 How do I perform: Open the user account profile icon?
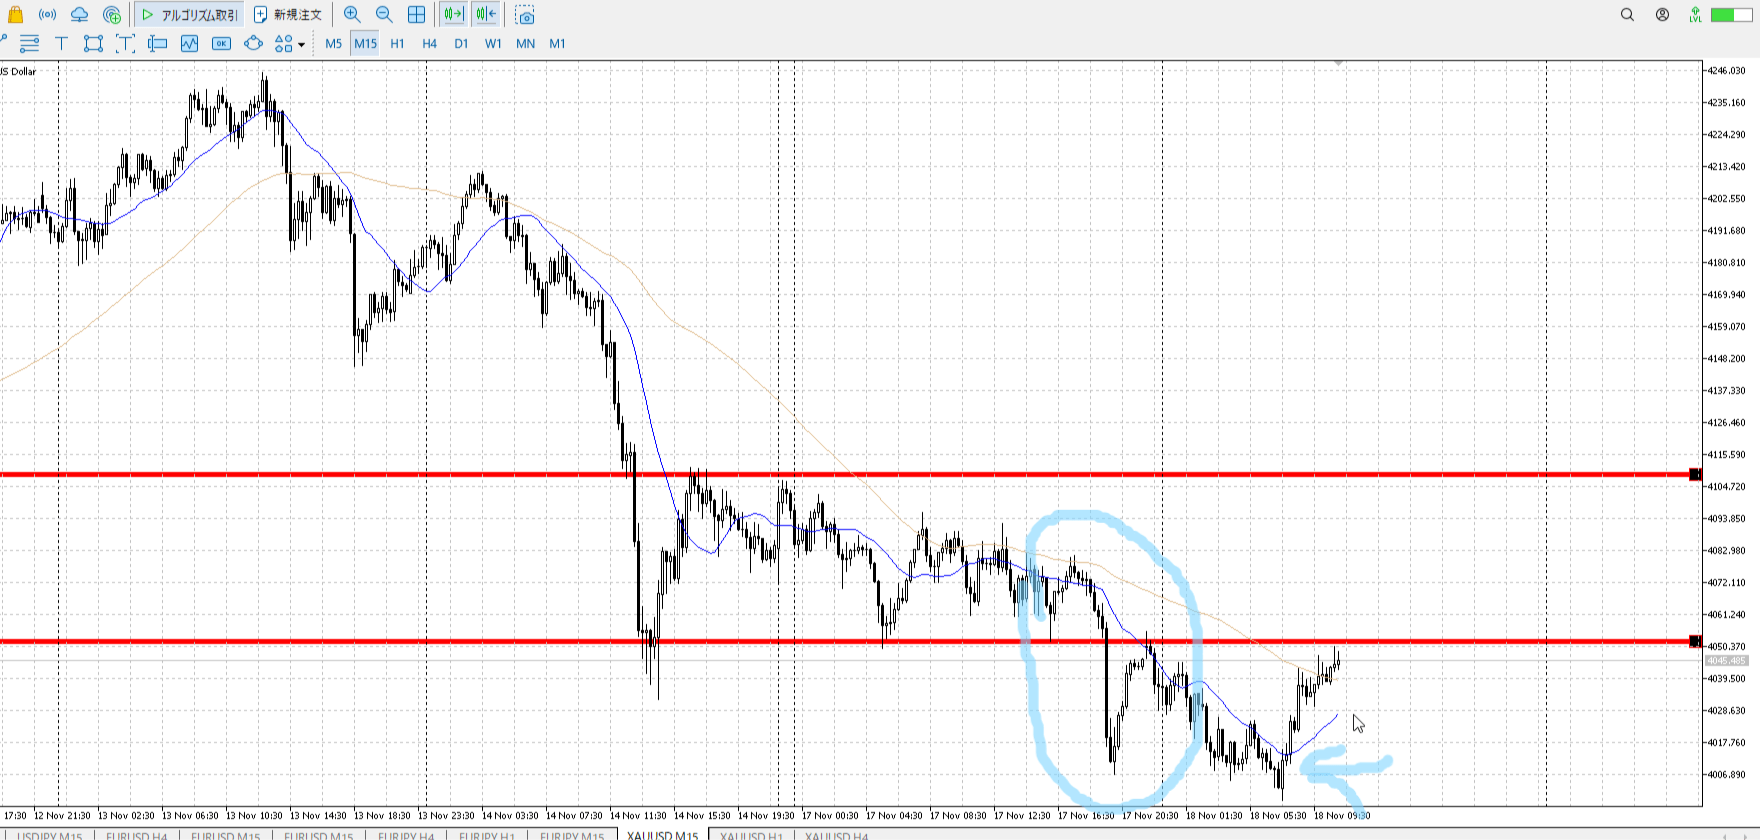[x=1662, y=15]
